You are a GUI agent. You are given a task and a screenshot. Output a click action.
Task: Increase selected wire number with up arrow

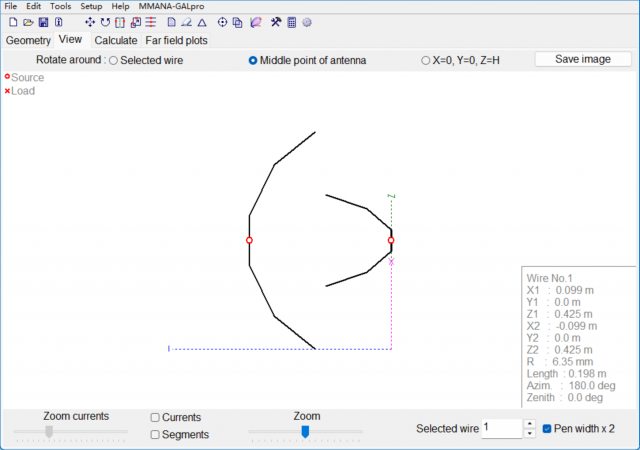(x=529, y=424)
